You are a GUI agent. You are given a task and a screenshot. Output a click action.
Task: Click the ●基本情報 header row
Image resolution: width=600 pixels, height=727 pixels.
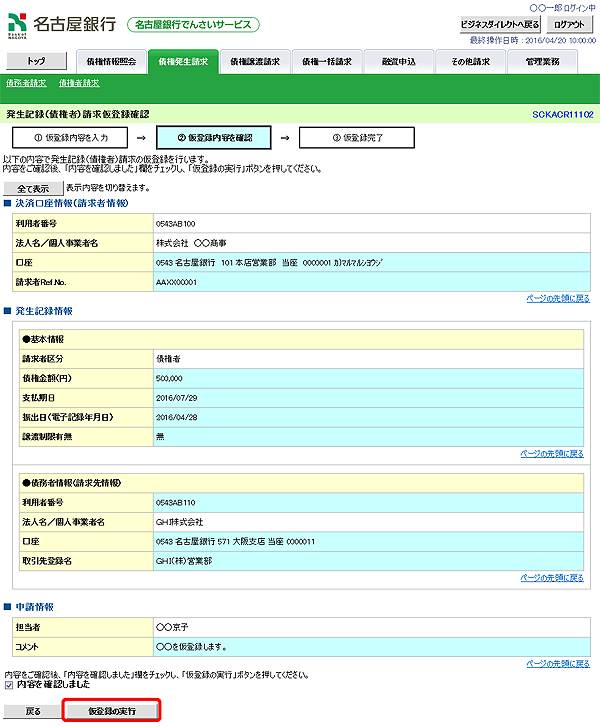(x=301, y=340)
